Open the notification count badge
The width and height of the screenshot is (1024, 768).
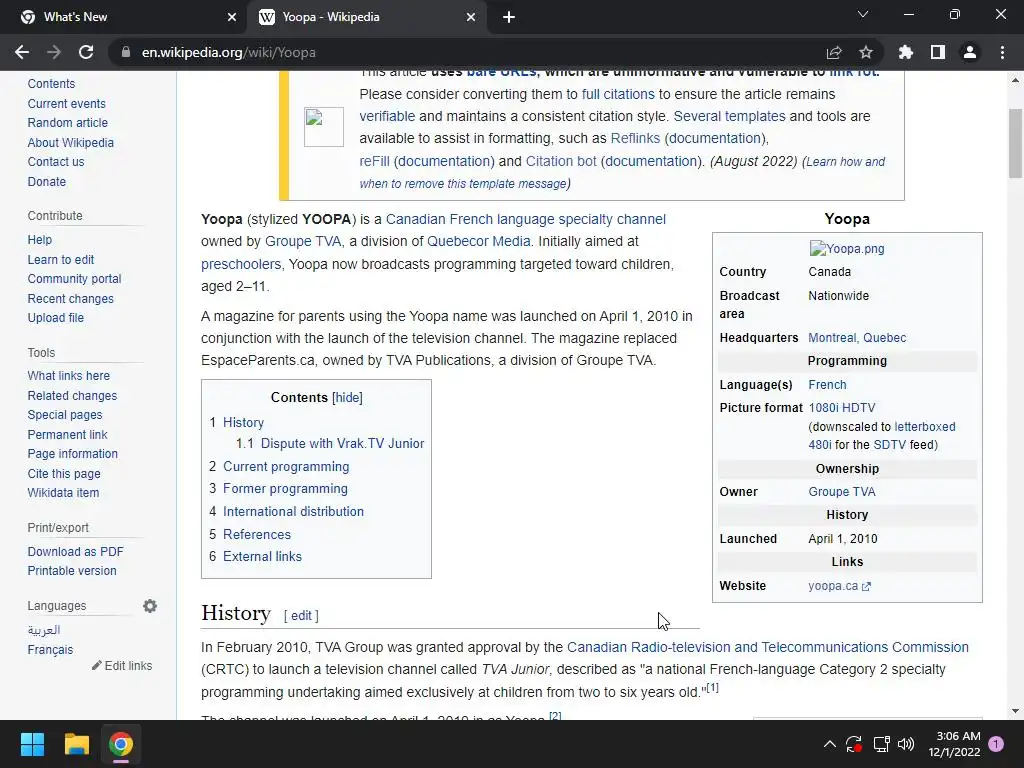point(996,744)
